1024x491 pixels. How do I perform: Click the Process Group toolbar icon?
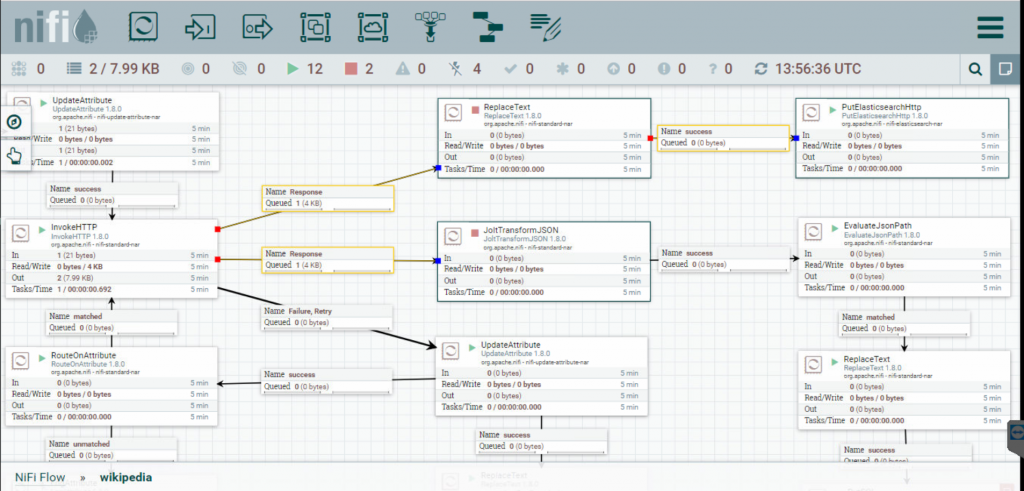click(x=316, y=26)
